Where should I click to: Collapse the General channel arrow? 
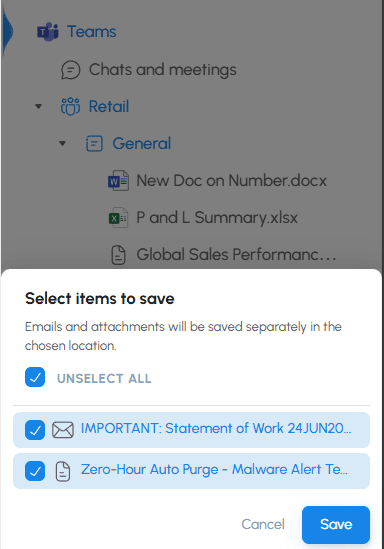[x=62, y=144]
